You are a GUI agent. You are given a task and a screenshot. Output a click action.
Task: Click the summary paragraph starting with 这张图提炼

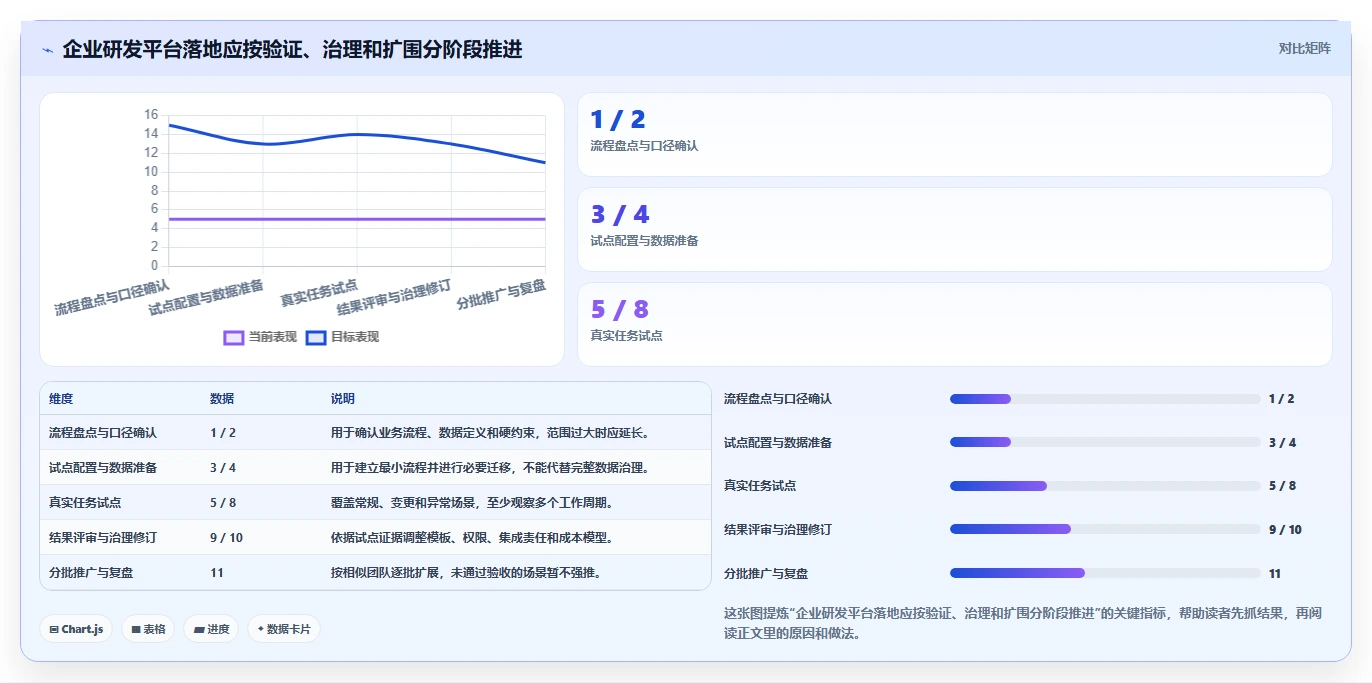pos(1023,623)
